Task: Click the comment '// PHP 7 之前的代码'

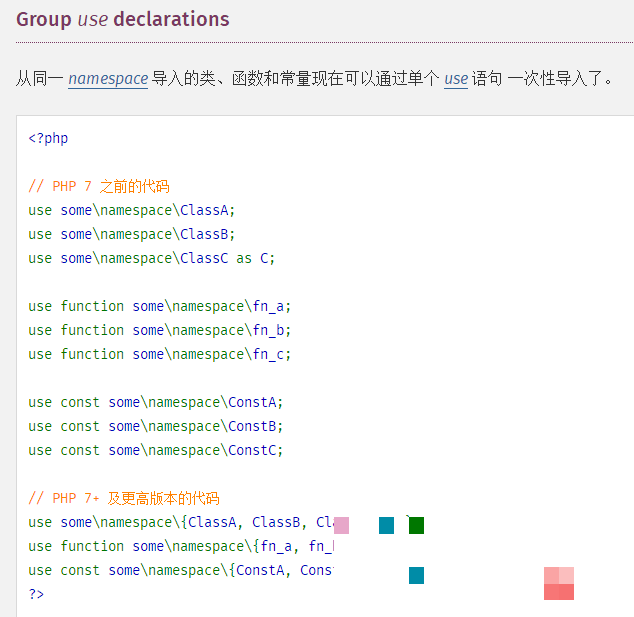Action: [99, 186]
